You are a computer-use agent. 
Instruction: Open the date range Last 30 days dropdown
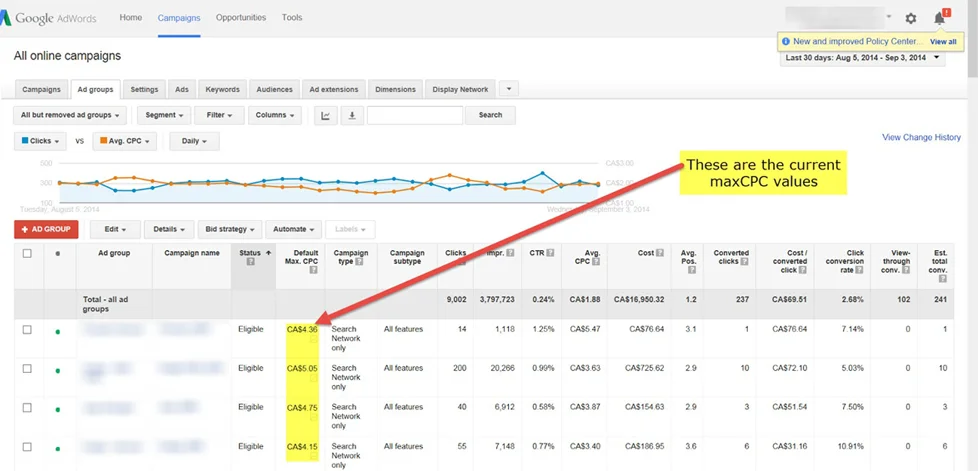pos(863,58)
